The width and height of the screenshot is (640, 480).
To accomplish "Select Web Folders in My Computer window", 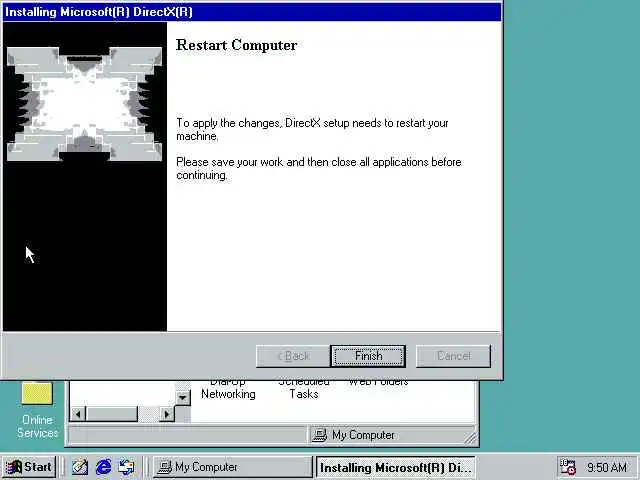I will tap(378, 383).
